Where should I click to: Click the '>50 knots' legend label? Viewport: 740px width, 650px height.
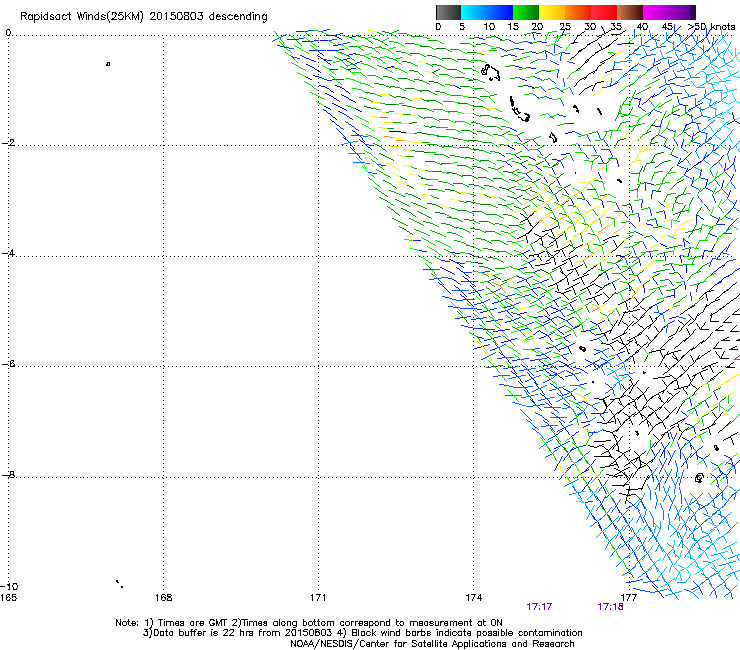pyautogui.click(x=711, y=27)
